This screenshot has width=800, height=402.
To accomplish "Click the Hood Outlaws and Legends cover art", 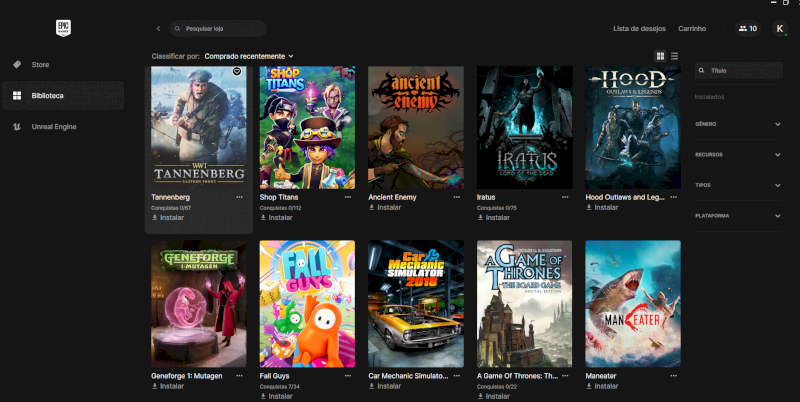I will [x=633, y=128].
